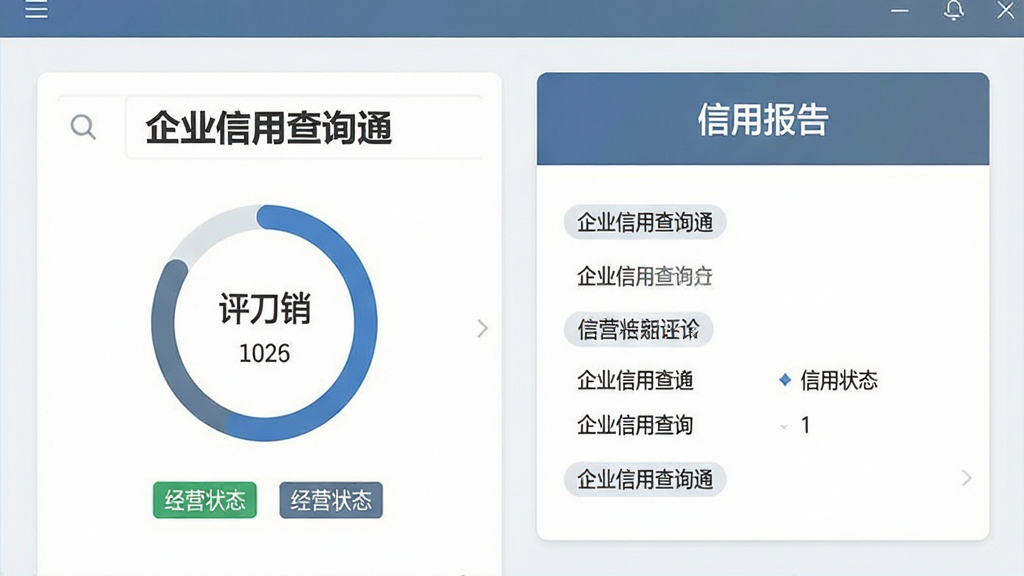Close the window with X button
Screen dimensions: 1024x576
point(1006,10)
